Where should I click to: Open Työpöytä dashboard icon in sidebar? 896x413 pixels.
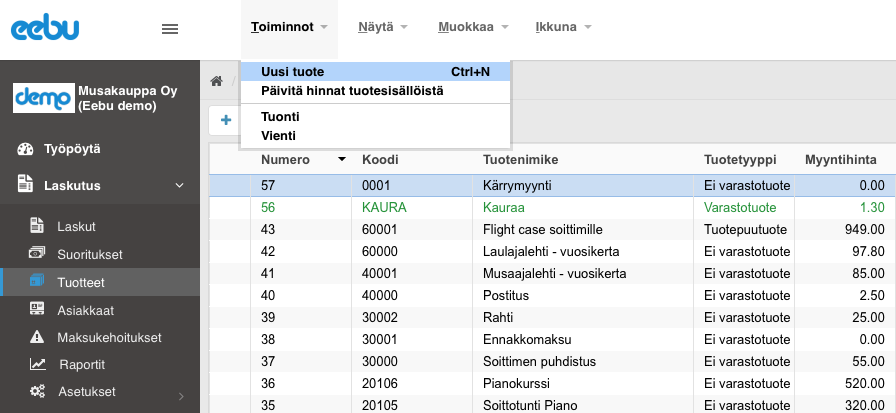25,149
